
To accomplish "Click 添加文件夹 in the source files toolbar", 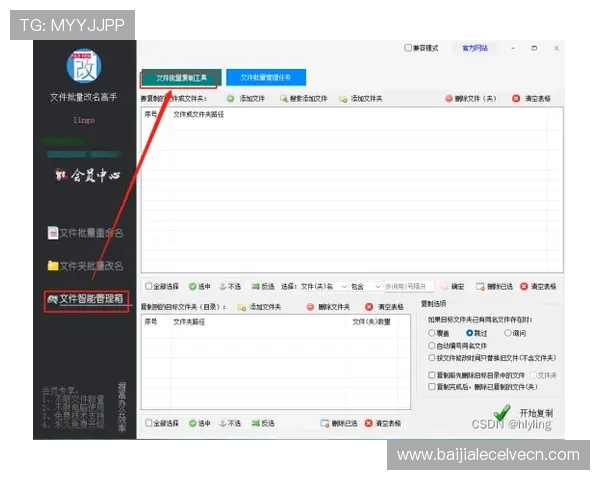I will point(360,99).
